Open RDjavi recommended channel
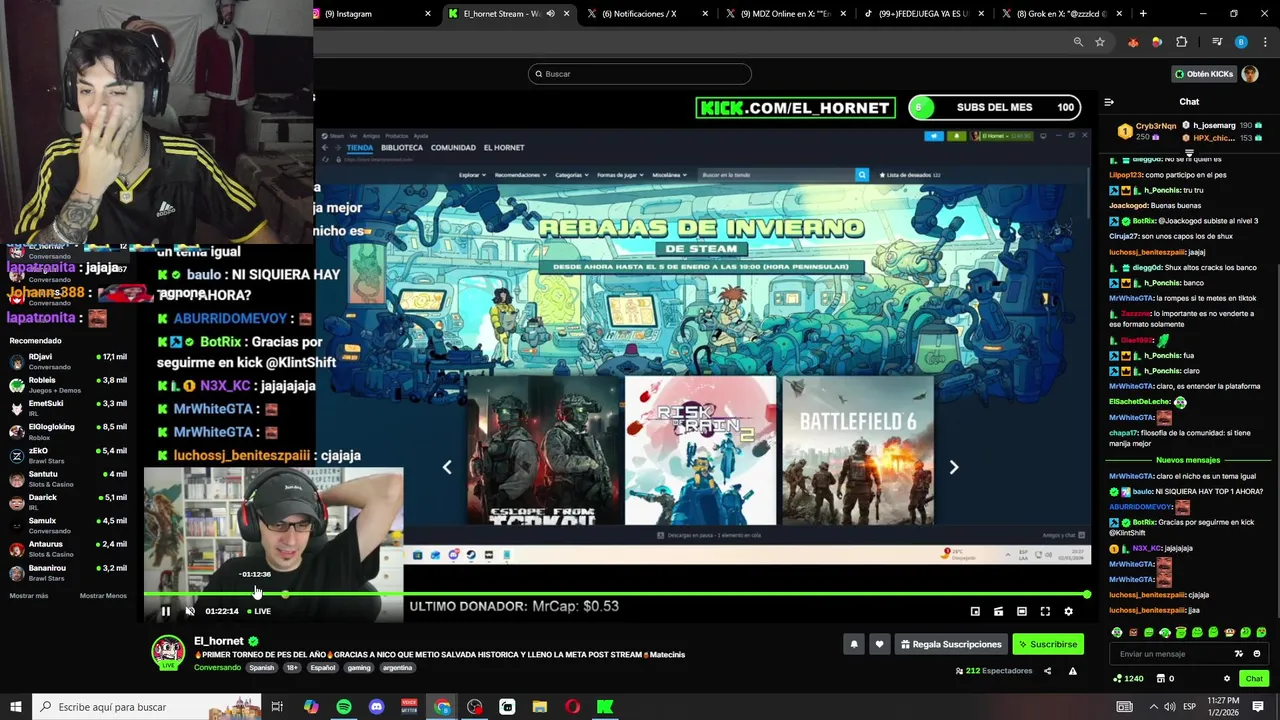1280x720 pixels. [x=68, y=361]
